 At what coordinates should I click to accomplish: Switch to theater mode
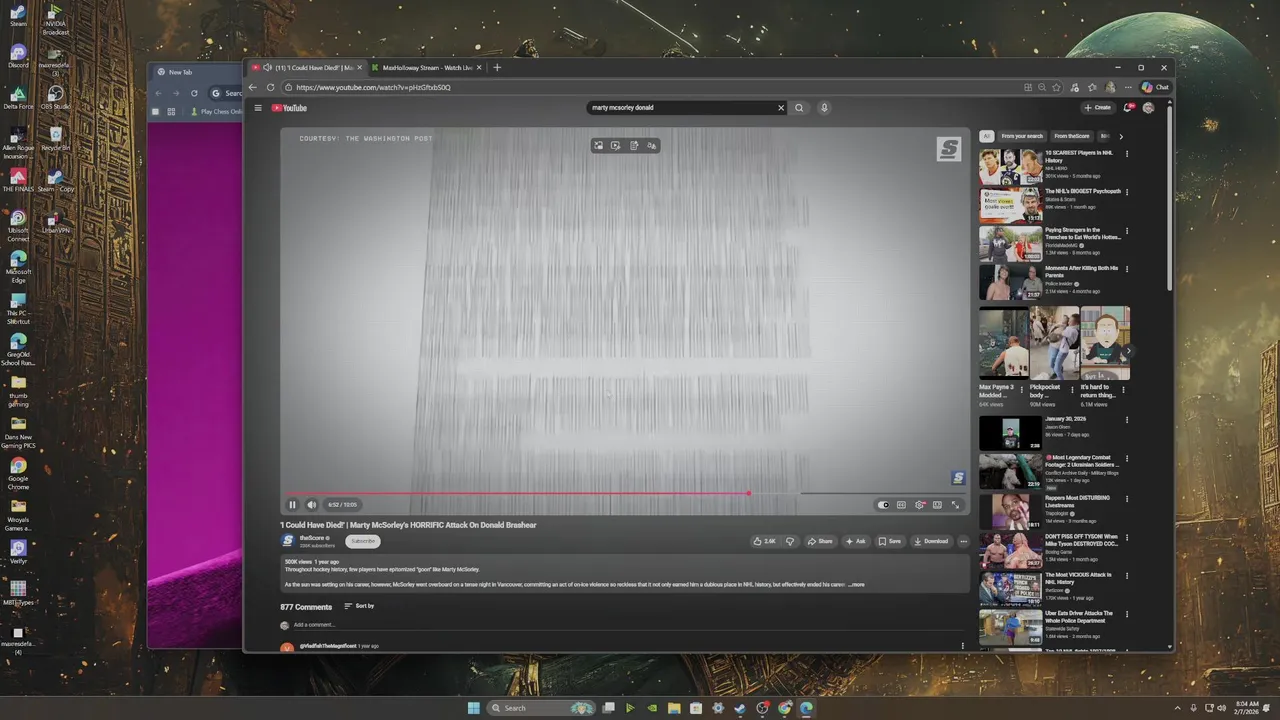[x=937, y=505]
